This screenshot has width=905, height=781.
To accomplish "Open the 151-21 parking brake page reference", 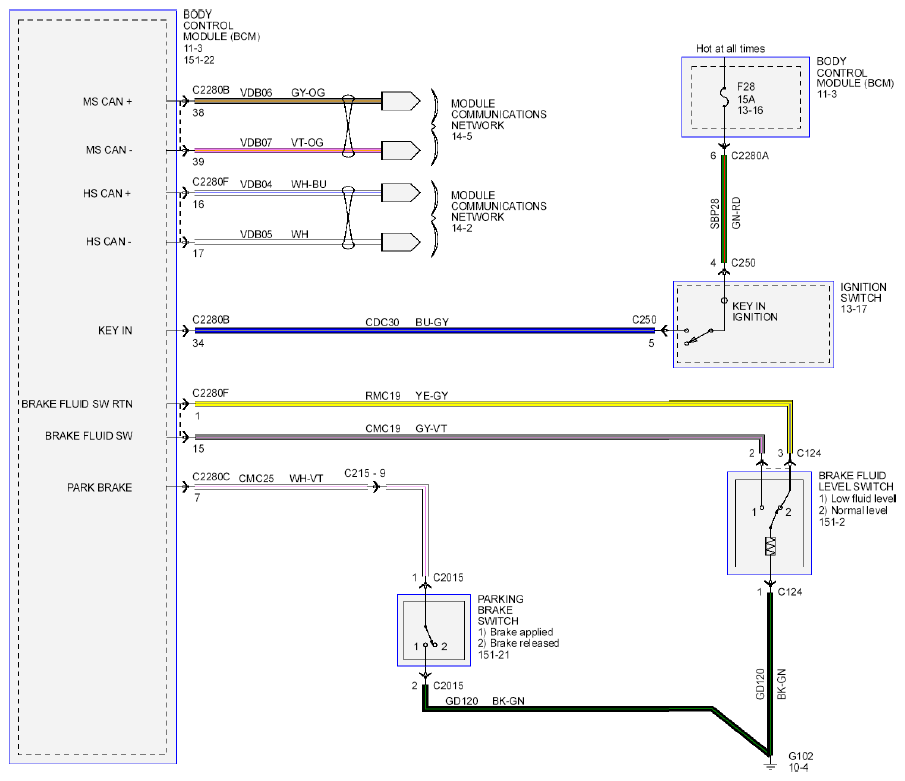I will 493,655.
